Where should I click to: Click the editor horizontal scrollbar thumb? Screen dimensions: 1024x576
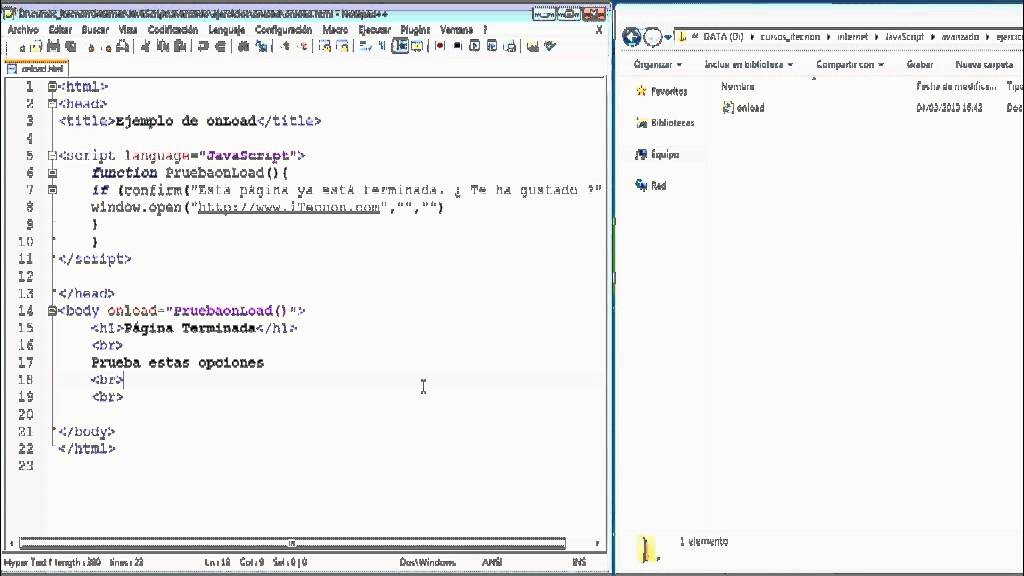click(292, 543)
